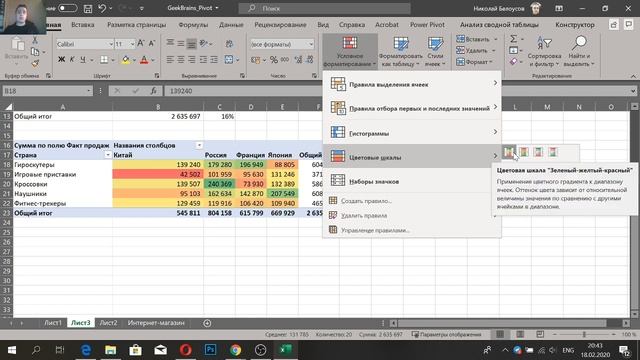The image size is (640, 360).
Task: Switch to sheet Интернет-магазин
Action: 156,323
